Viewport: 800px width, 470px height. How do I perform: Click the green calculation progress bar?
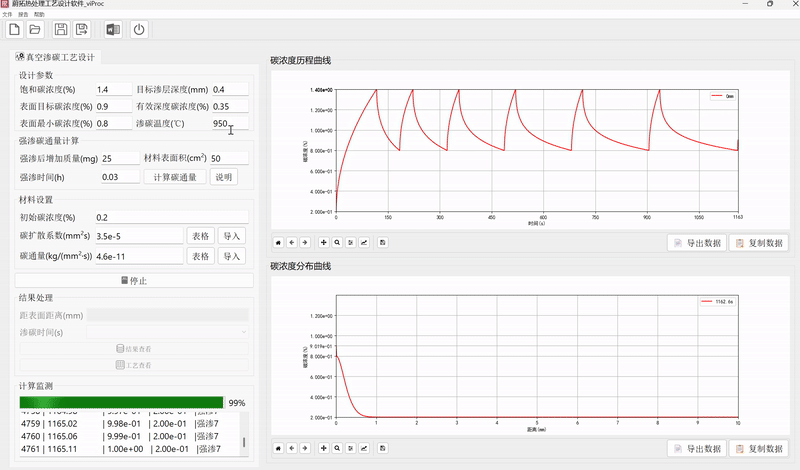(x=121, y=402)
